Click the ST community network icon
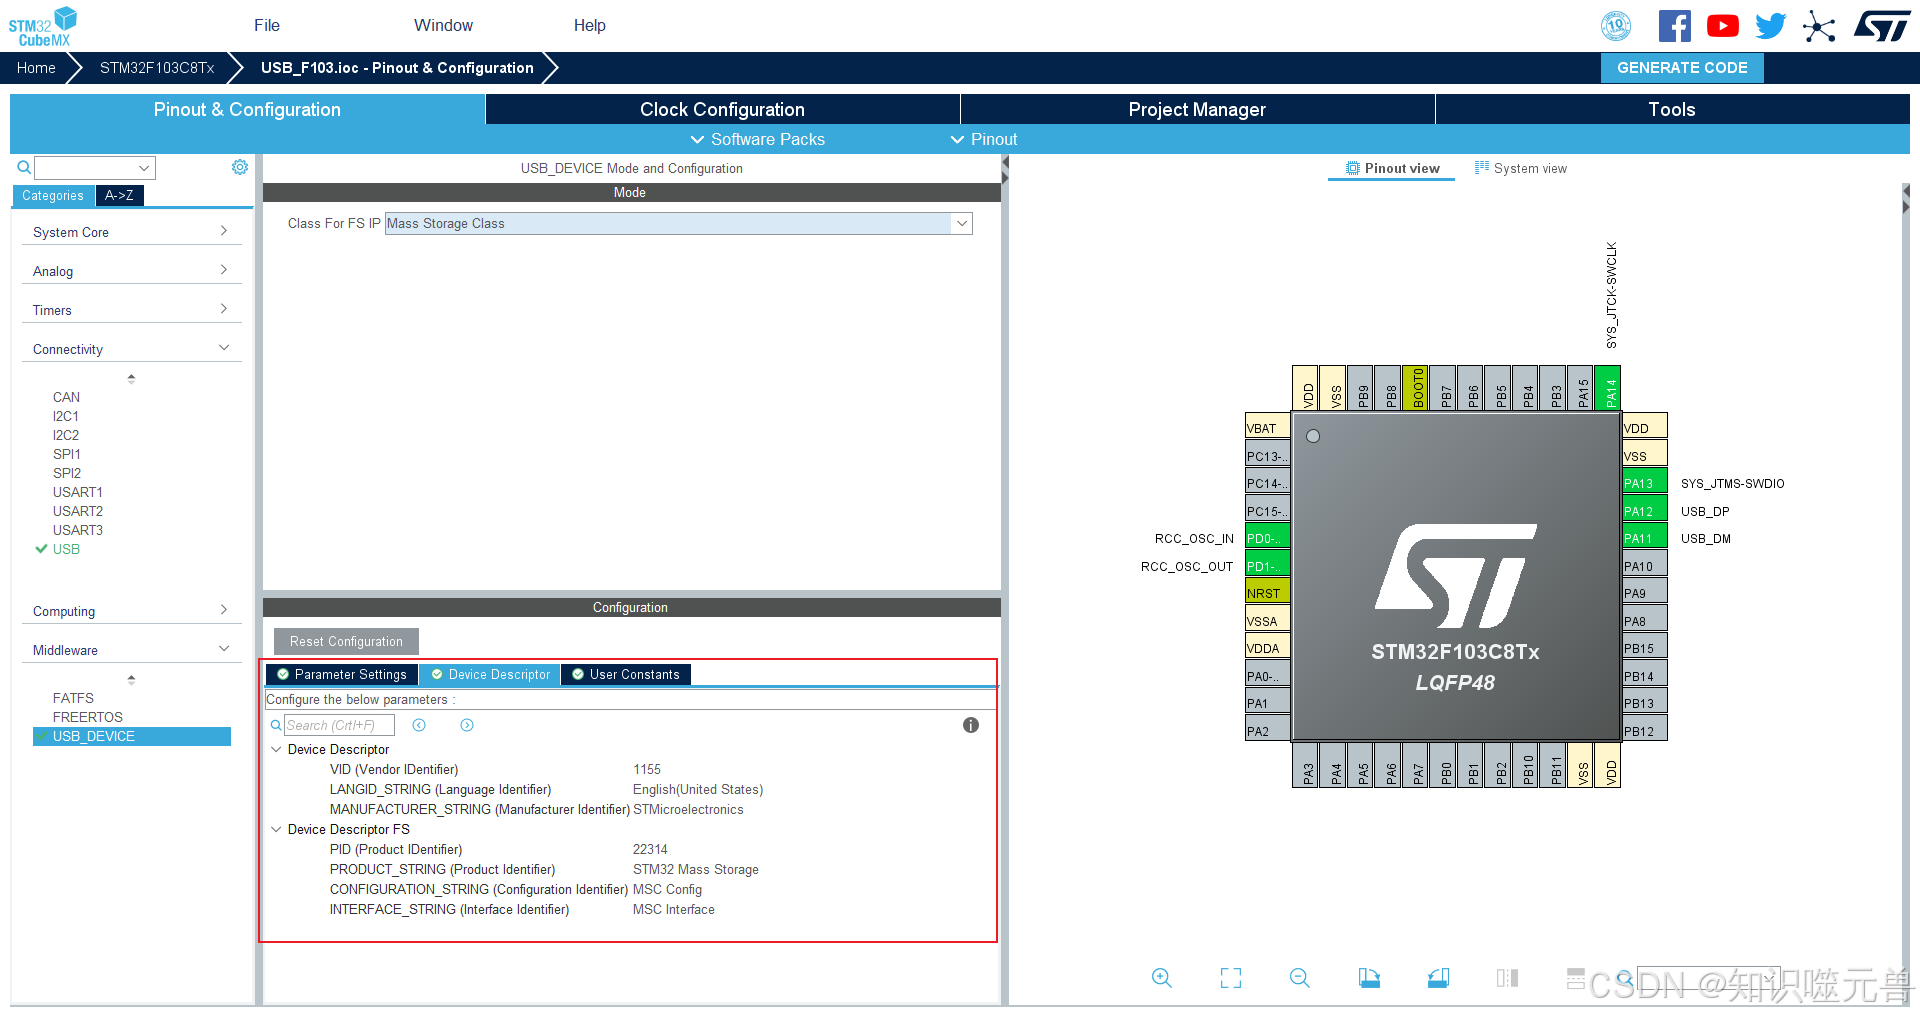1920x1017 pixels. (1819, 26)
